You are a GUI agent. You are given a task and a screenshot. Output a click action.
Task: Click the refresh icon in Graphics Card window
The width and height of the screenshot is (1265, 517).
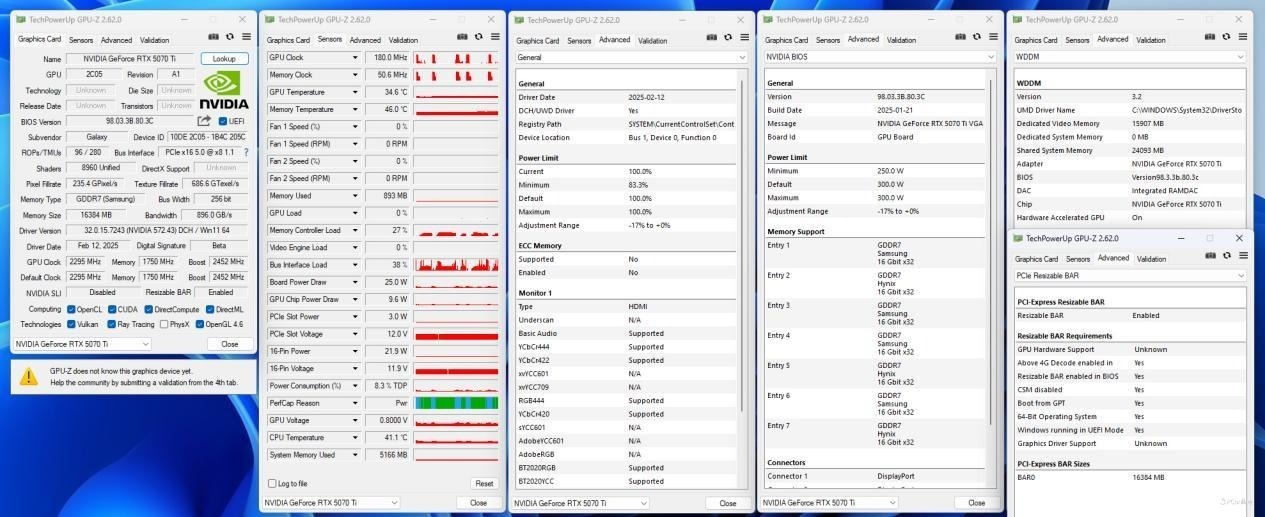click(x=230, y=39)
